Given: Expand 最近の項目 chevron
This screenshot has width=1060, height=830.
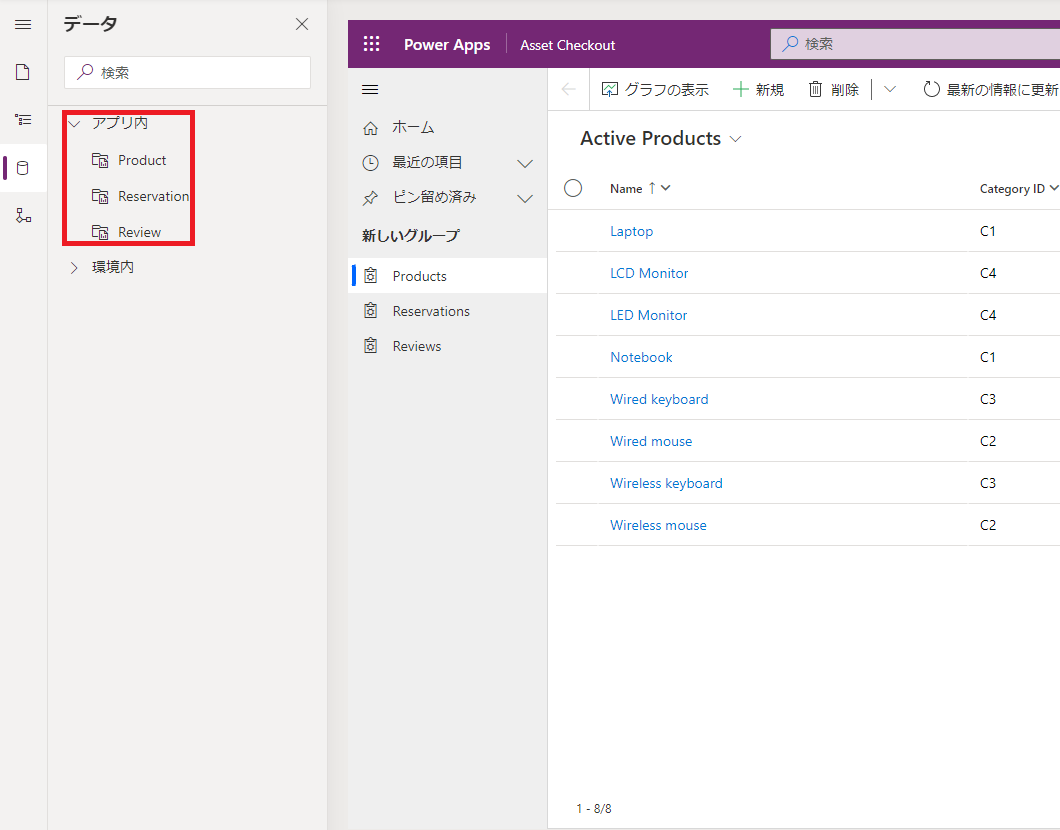Looking at the screenshot, I should pyautogui.click(x=525, y=164).
